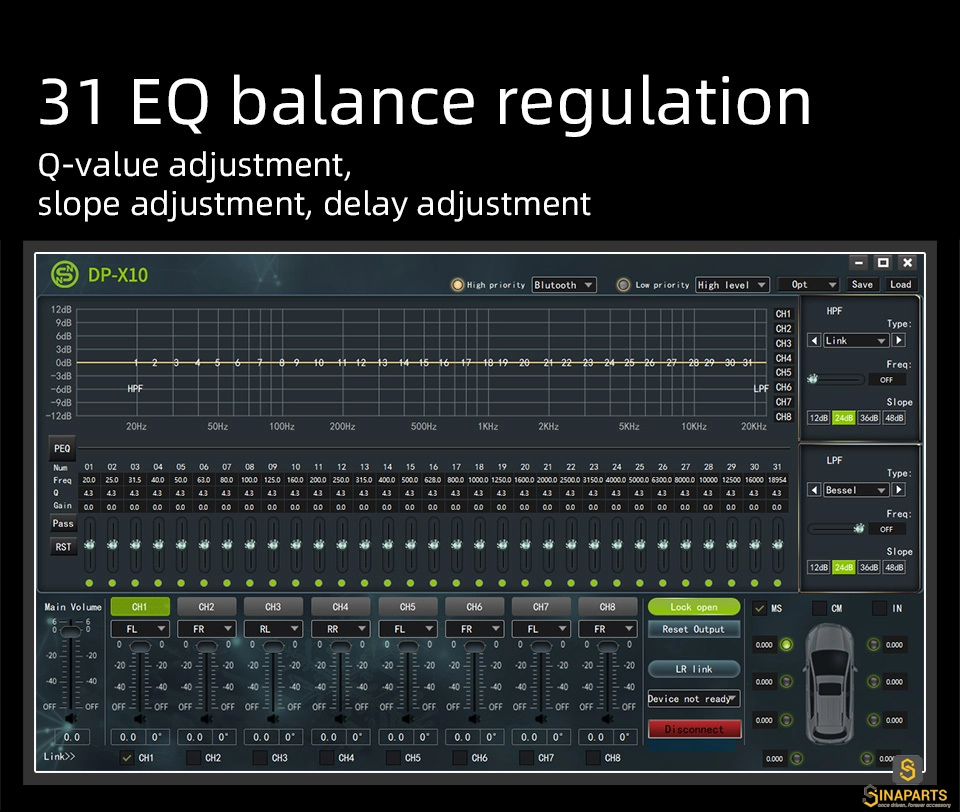Select the CH8 channel tab

click(608, 607)
